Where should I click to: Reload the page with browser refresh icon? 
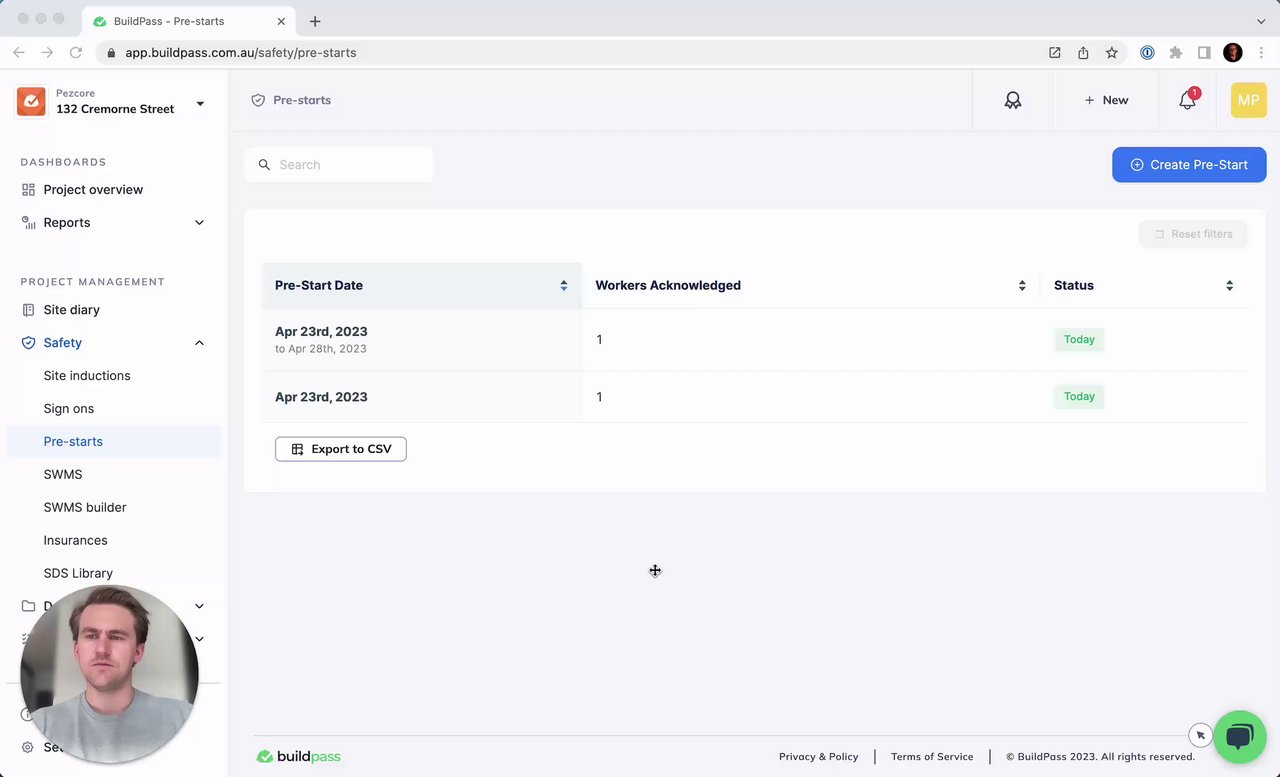pos(76,53)
